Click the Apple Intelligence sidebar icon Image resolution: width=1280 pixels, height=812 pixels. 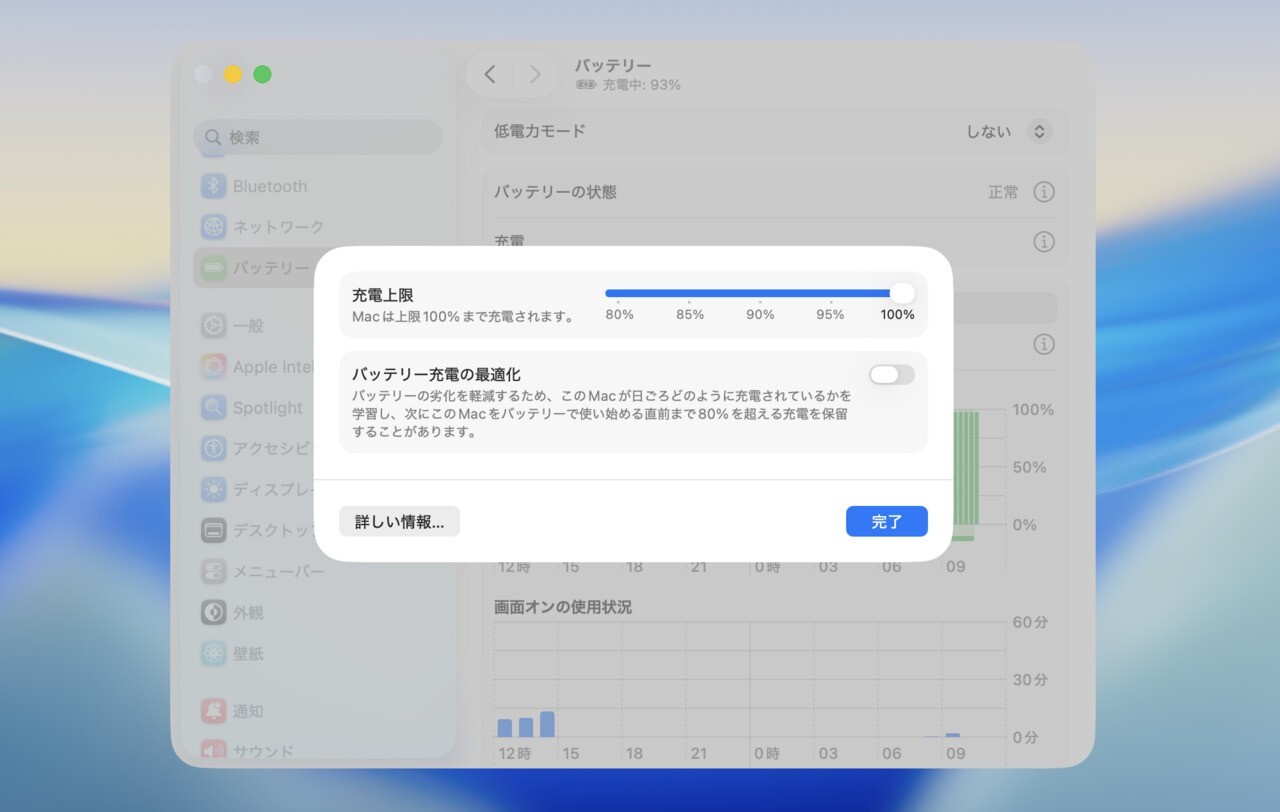(x=213, y=367)
